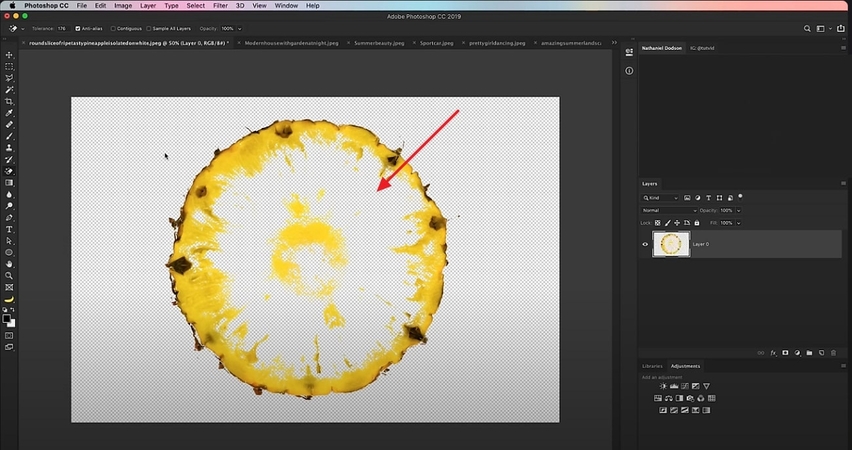This screenshot has width=852, height=450.
Task: Click the Share icon at top right
Action: 841,29
